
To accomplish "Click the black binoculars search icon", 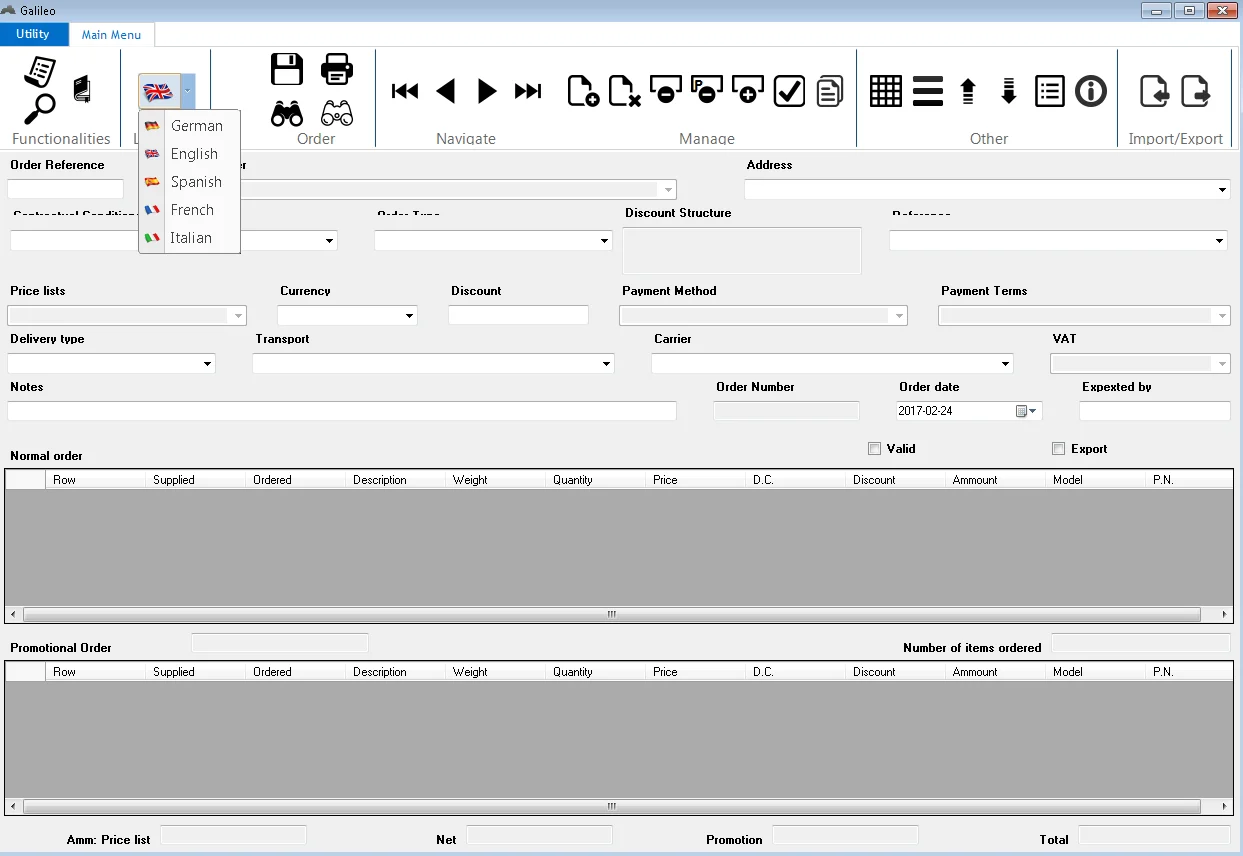I will (x=287, y=113).
